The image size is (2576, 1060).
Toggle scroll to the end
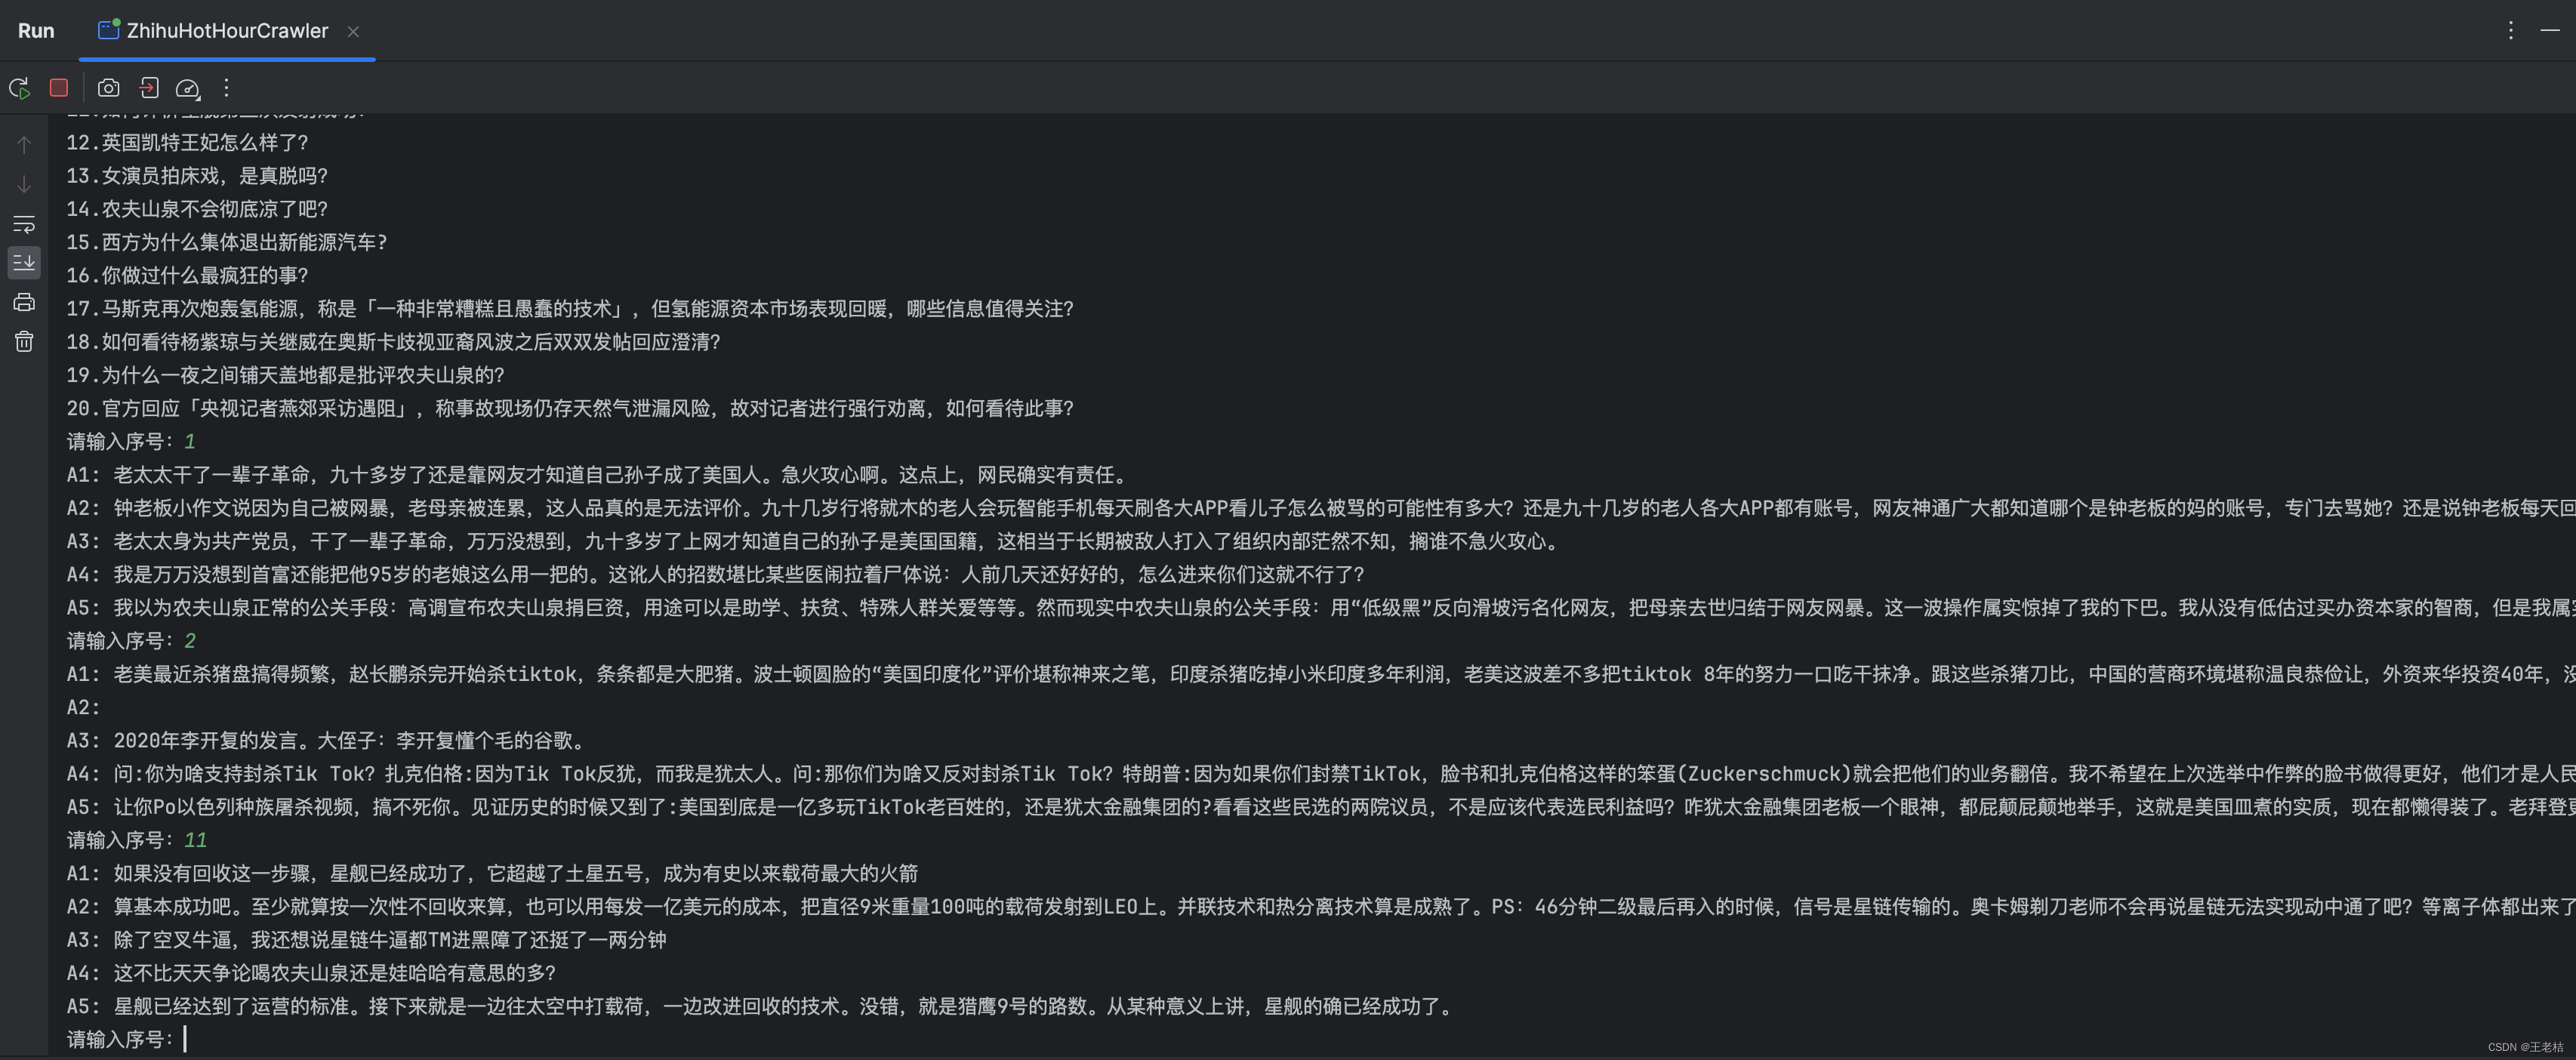pos(24,262)
